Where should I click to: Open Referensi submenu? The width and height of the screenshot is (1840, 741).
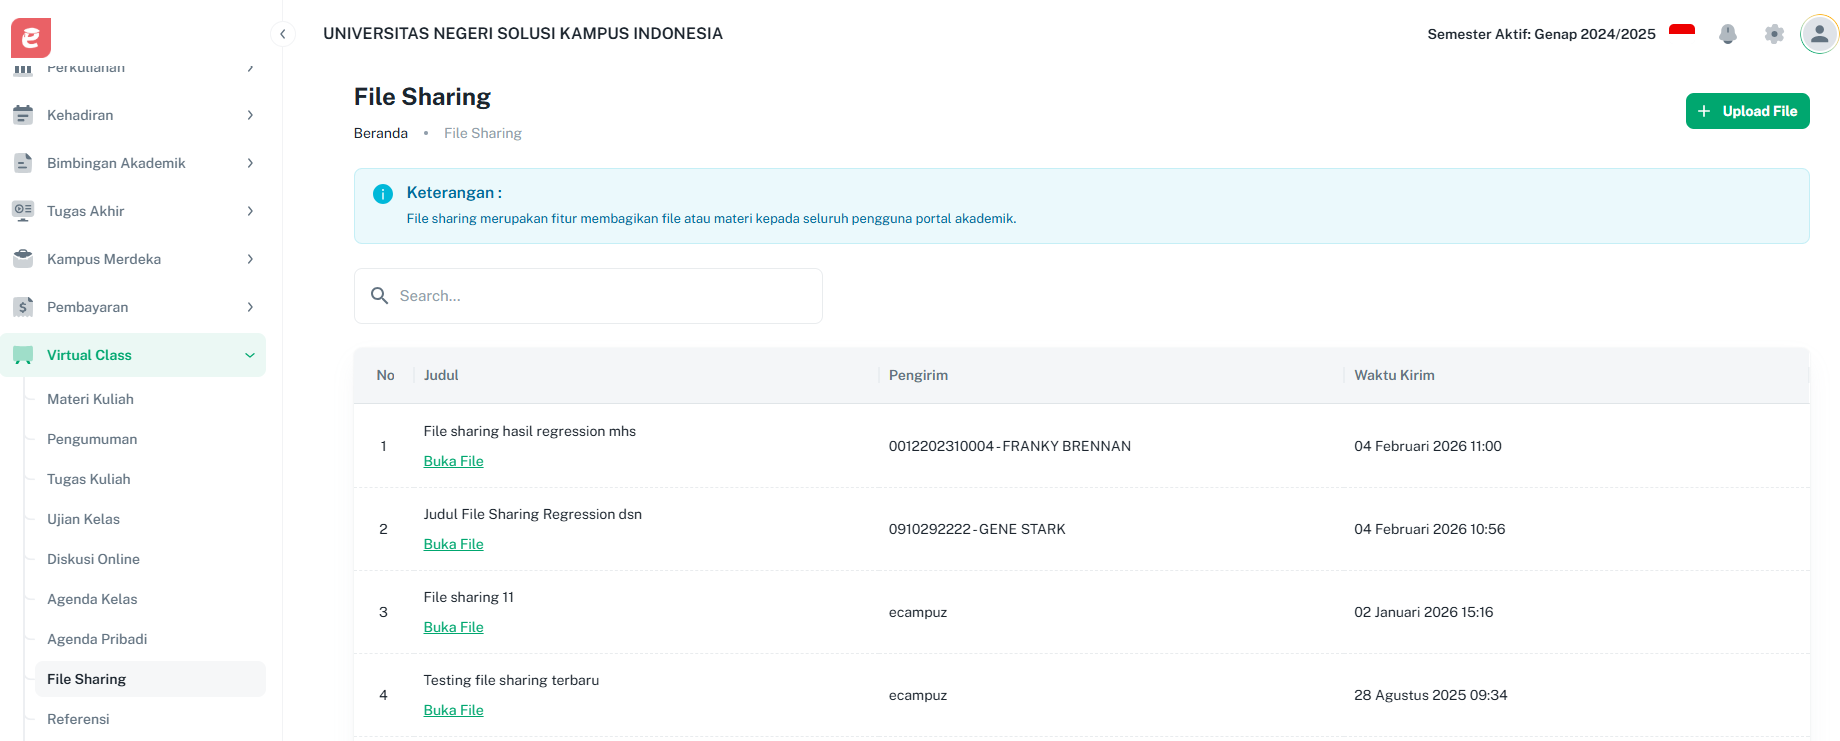click(150, 719)
